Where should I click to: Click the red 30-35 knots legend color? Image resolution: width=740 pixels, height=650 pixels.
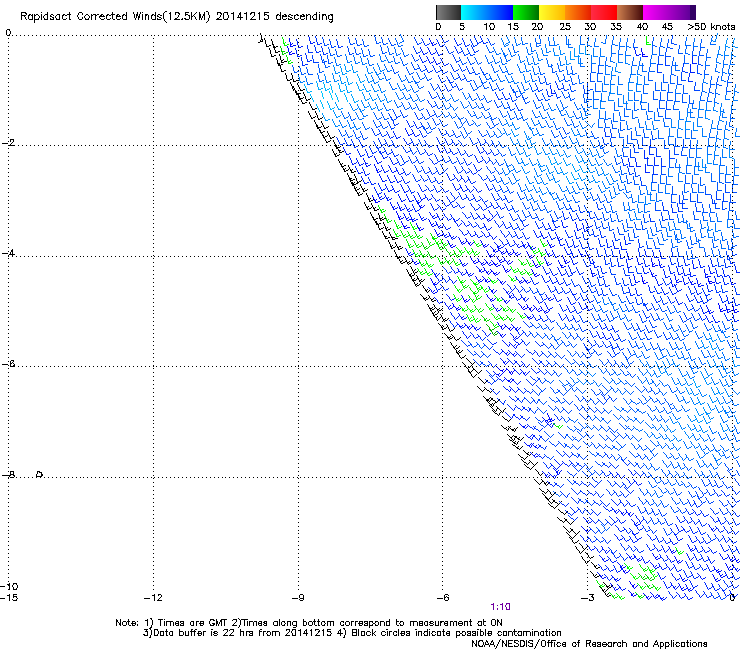pyautogui.click(x=604, y=12)
